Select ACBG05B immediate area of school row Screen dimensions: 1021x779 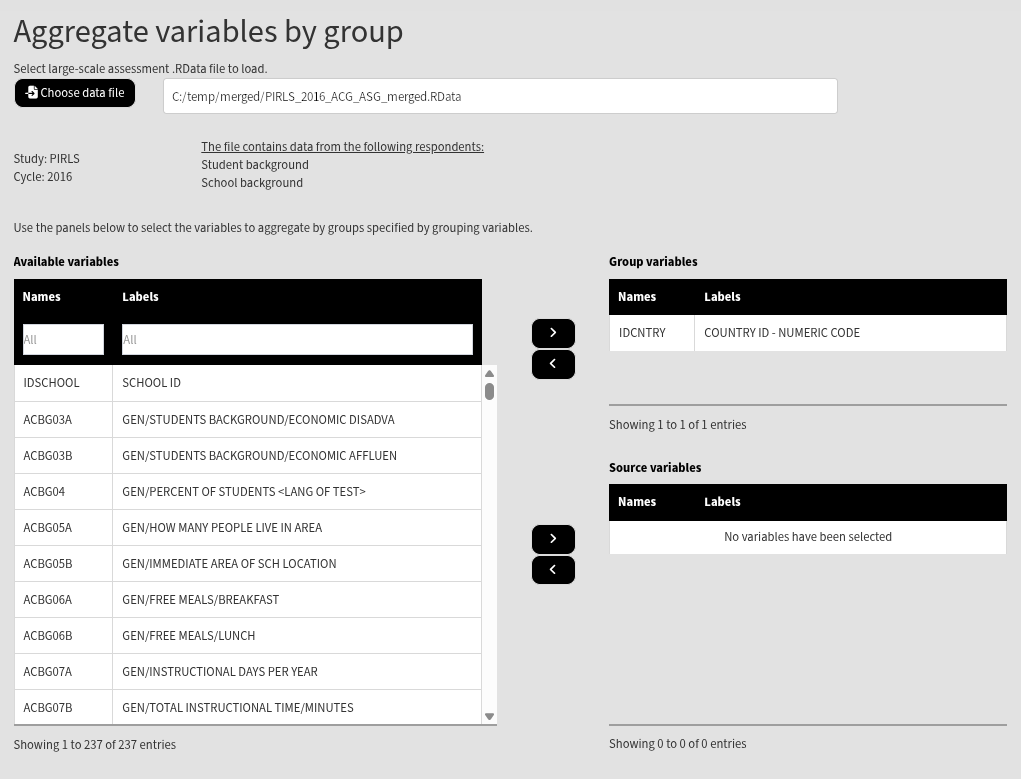click(248, 564)
